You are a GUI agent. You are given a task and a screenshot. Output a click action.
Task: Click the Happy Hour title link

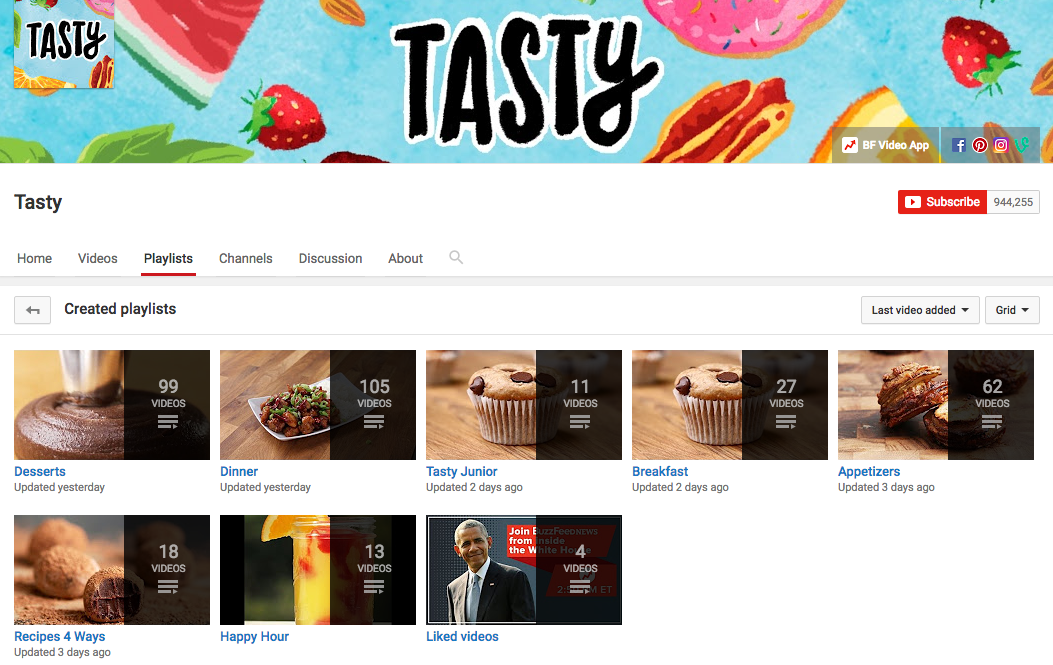[x=255, y=637]
